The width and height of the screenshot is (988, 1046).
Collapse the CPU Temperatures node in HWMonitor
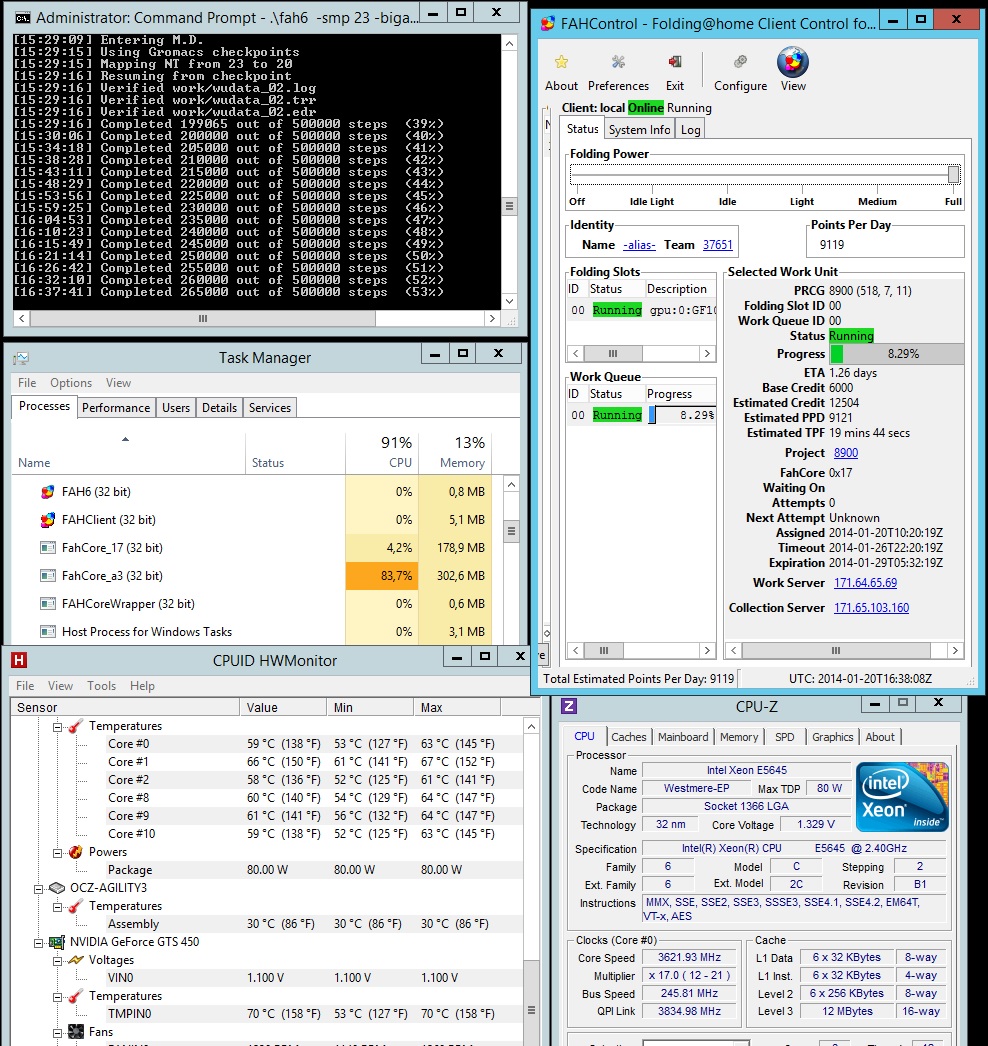pyautogui.click(x=57, y=726)
